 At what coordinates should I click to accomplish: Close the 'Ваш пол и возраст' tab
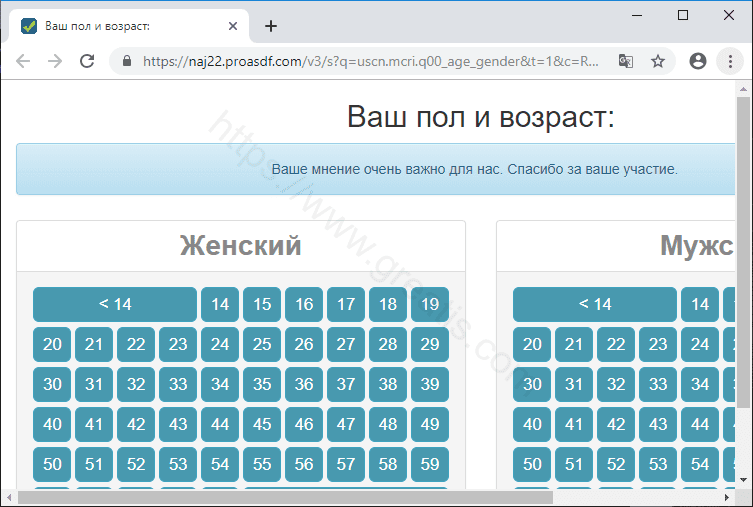coord(233,26)
